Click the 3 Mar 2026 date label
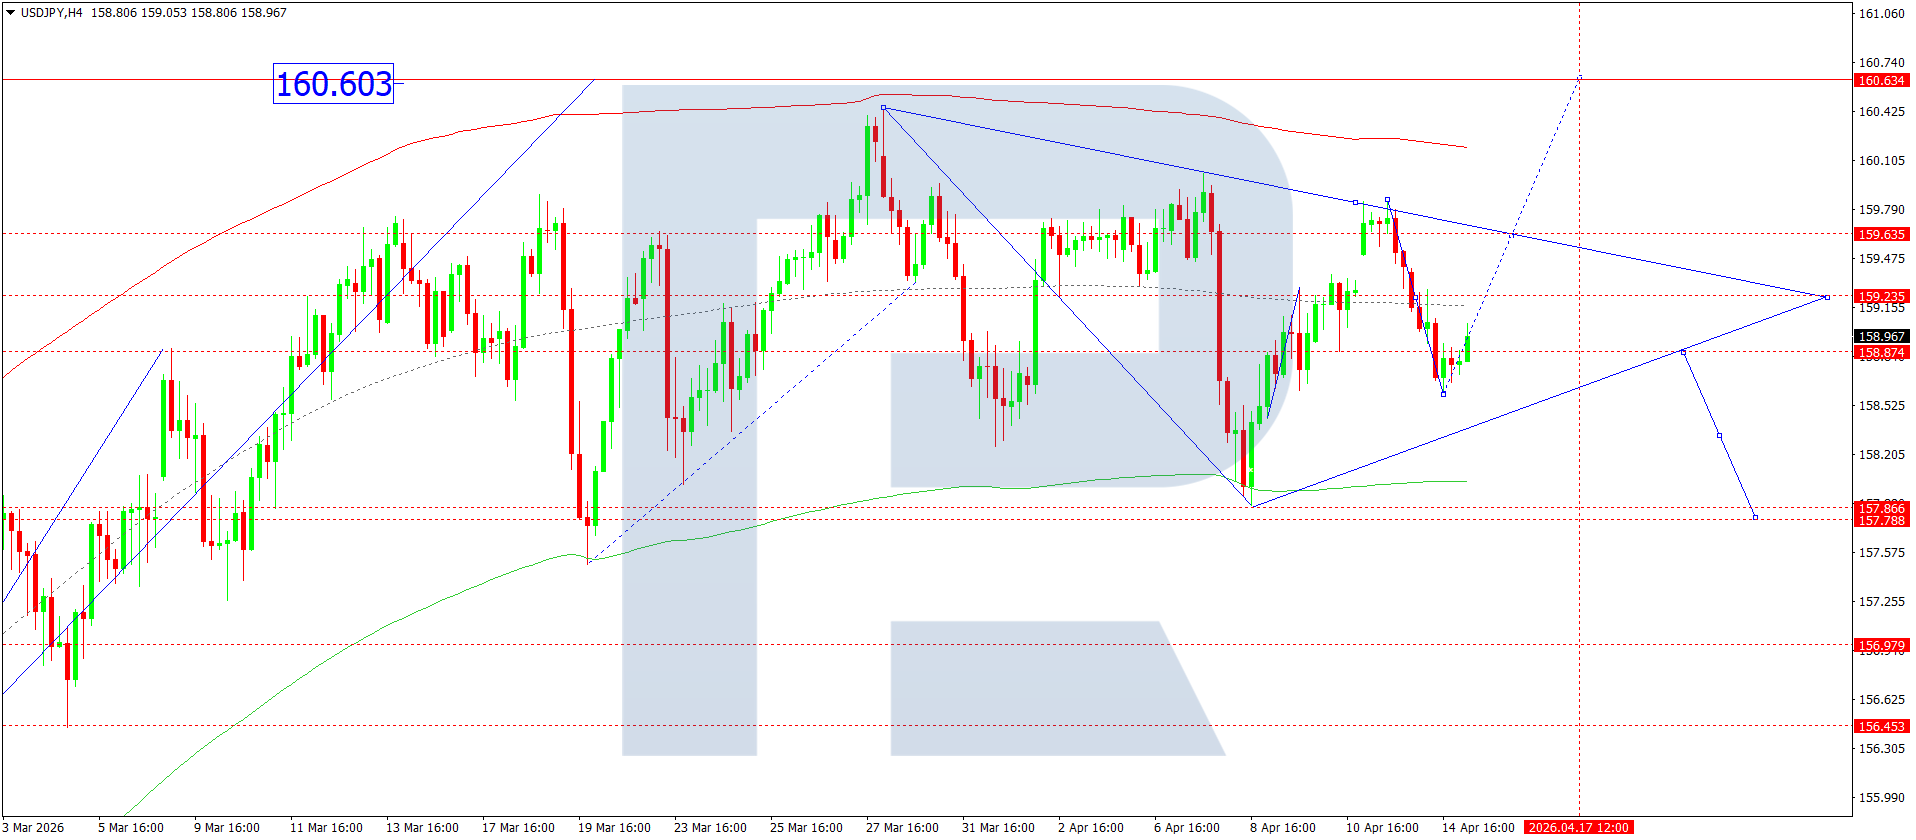The width and height of the screenshot is (1916, 840). (x=33, y=828)
